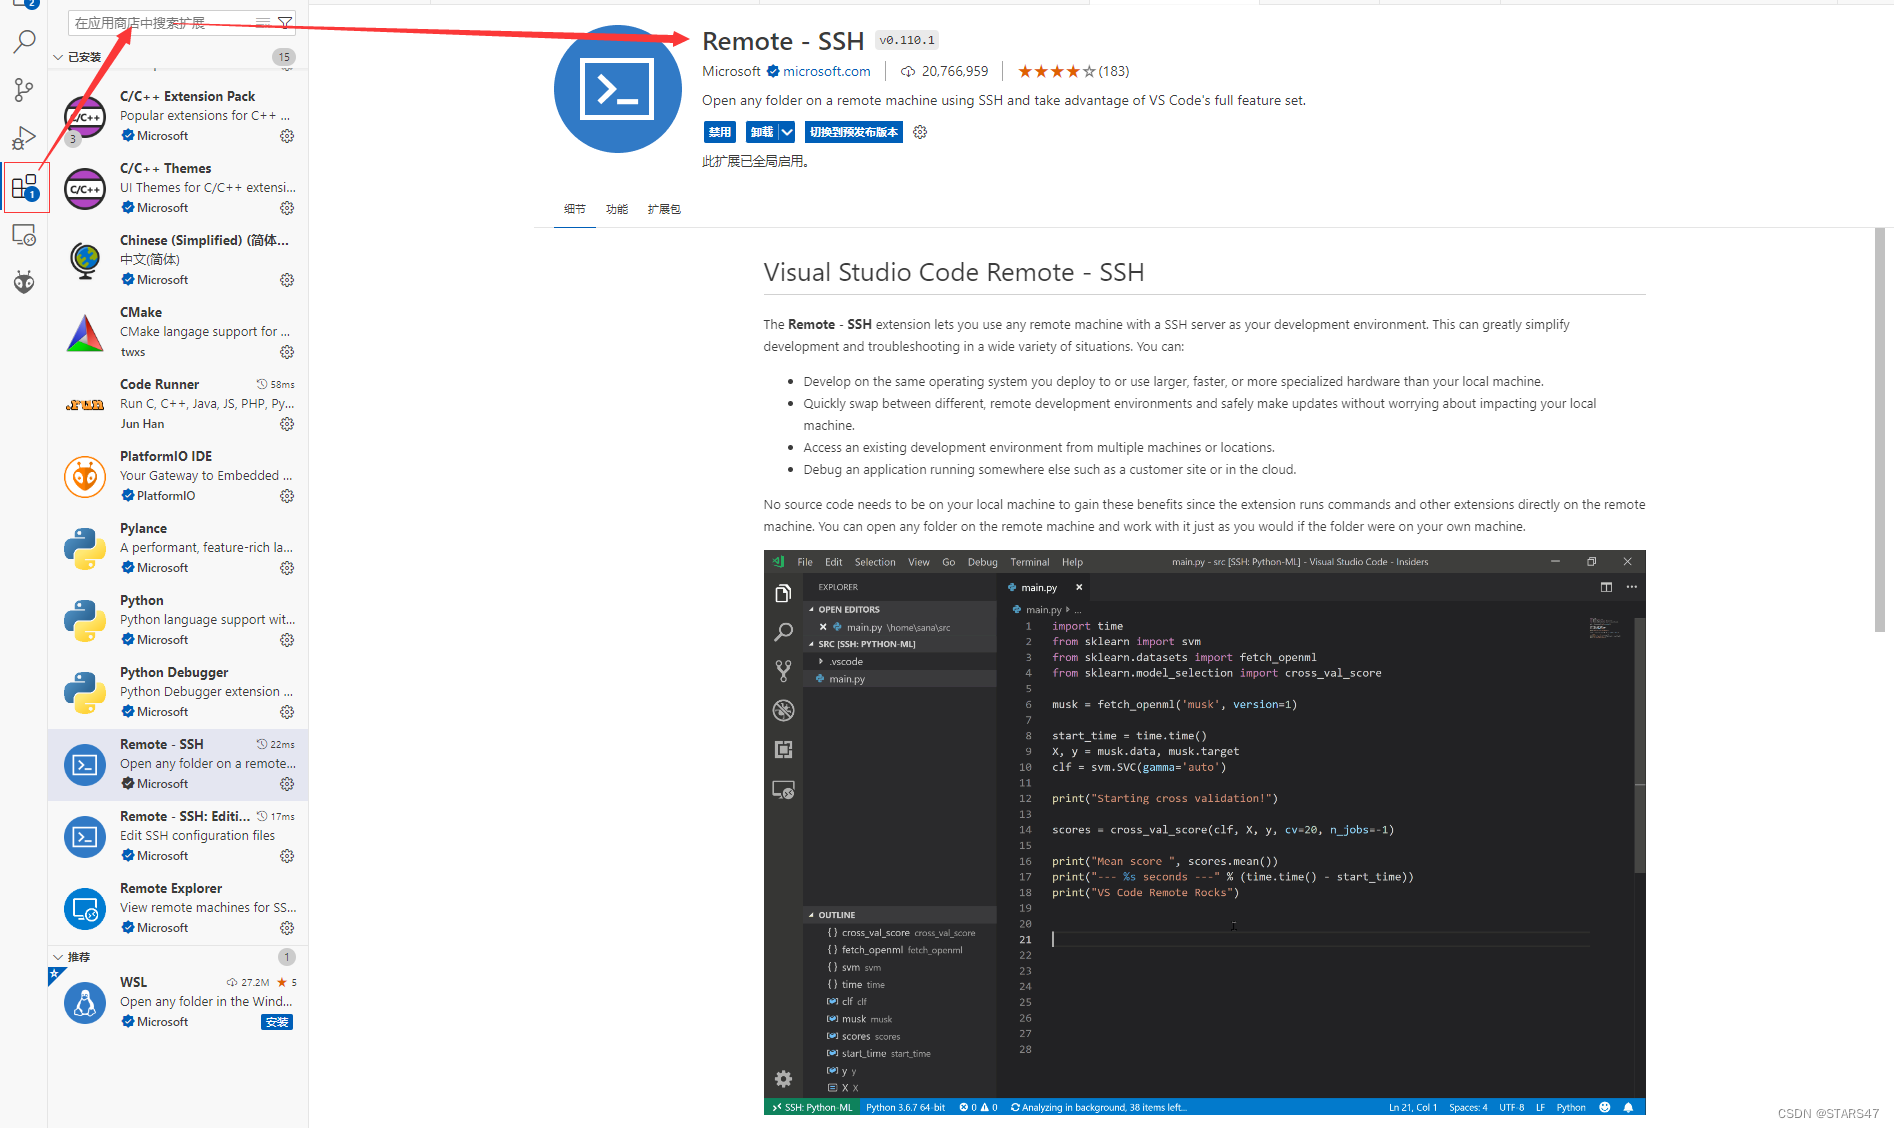Screen dimensions: 1894x1128
Task: Install the WSL extension
Action: [x=277, y=1022]
